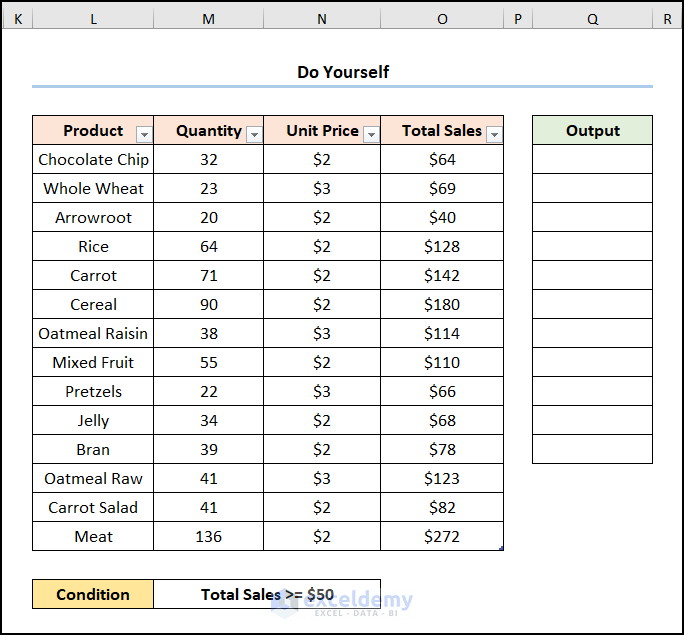Click the Output header cell
This screenshot has height=635, width=684.
592,130
